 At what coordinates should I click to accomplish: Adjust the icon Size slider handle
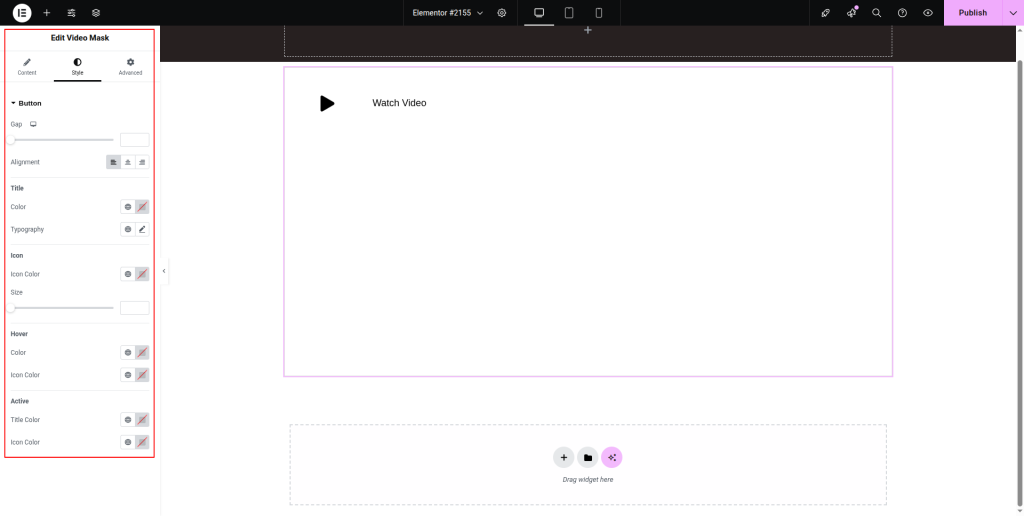click(x=11, y=308)
